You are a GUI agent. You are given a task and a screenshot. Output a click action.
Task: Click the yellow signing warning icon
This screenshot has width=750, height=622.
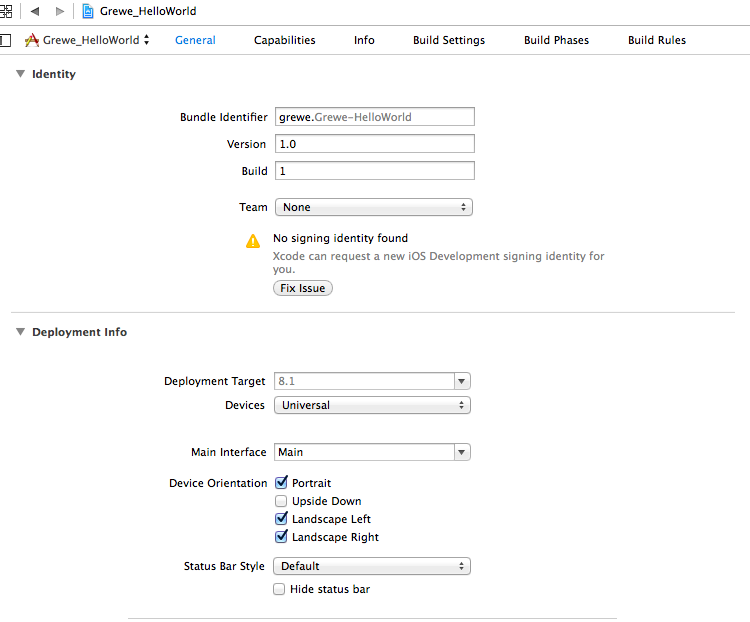[253, 241]
